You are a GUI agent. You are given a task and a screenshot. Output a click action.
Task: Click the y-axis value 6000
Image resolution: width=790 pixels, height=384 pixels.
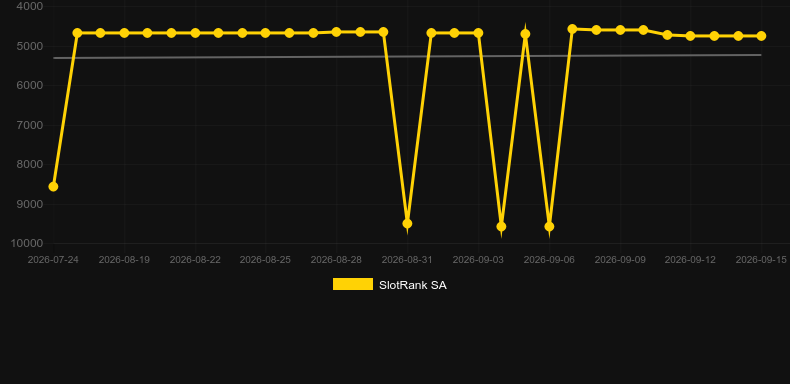(x=30, y=86)
